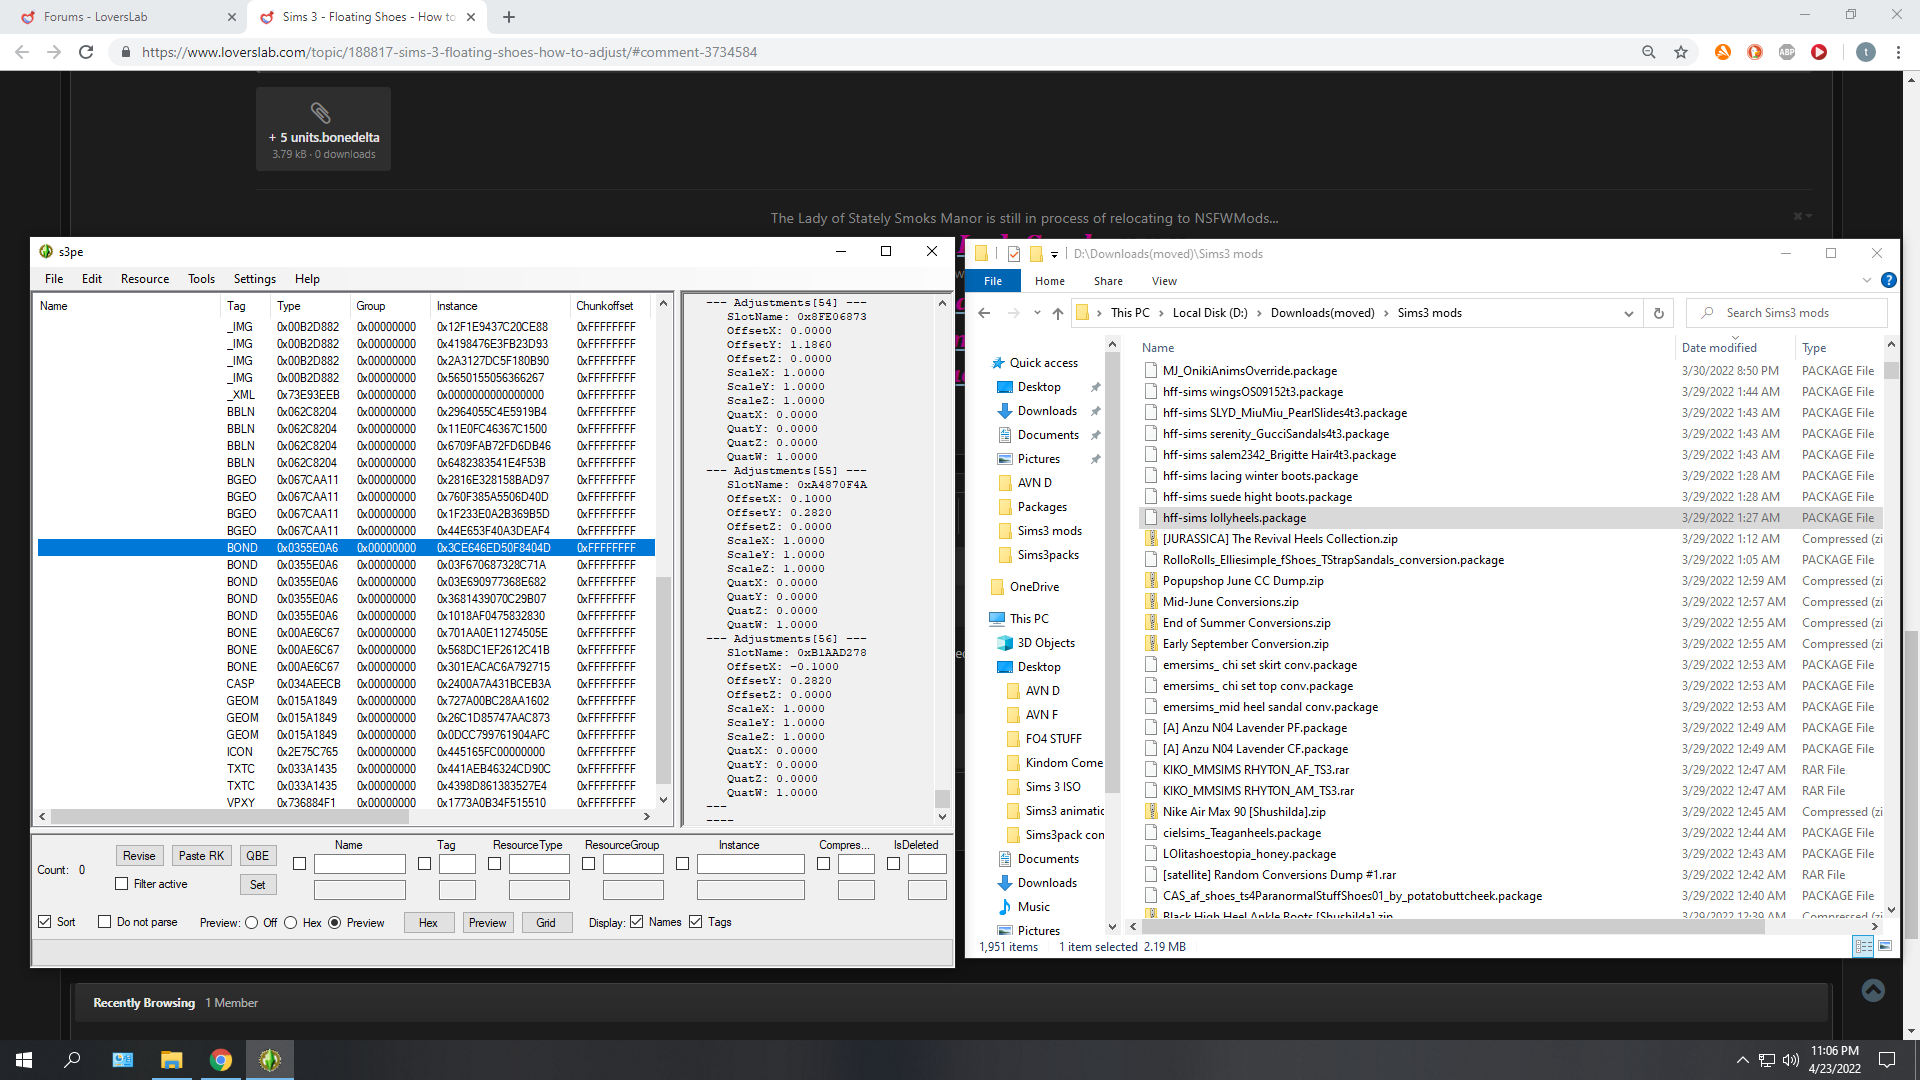Expand the This PC breadcrumb chevron
This screenshot has width=1920, height=1080.
(1161, 313)
